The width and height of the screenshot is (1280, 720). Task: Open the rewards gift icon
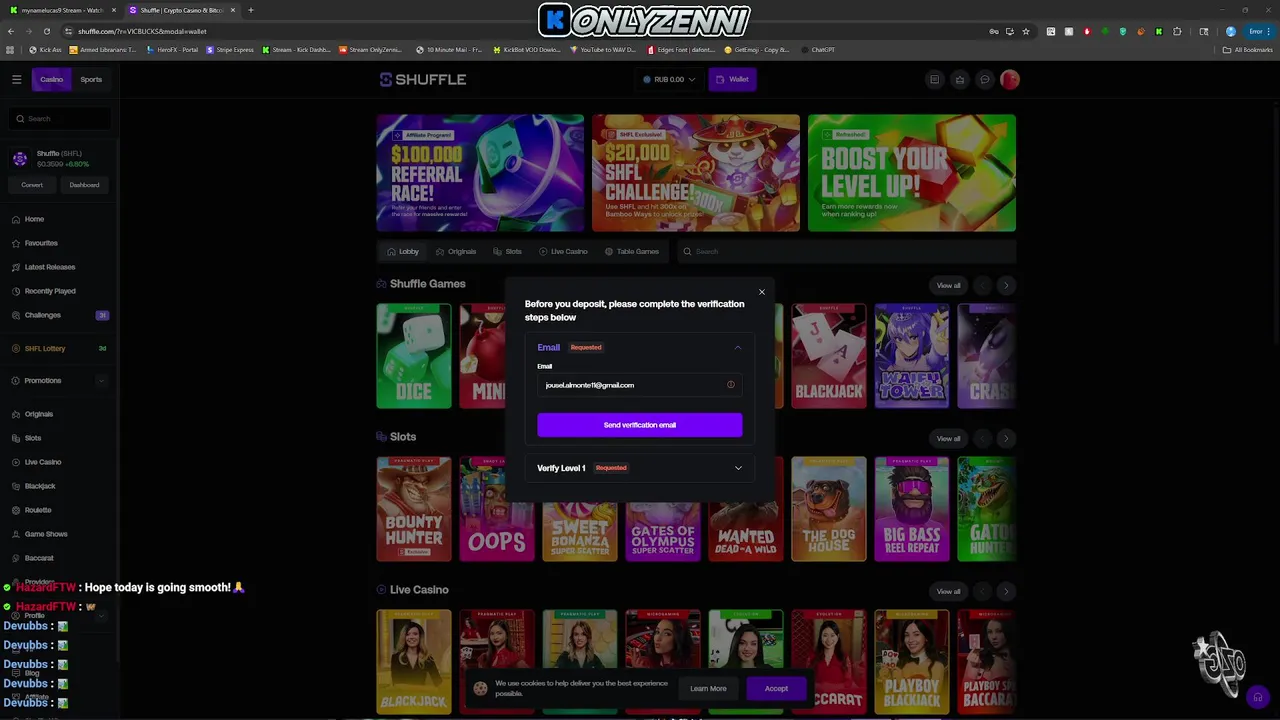pos(959,79)
